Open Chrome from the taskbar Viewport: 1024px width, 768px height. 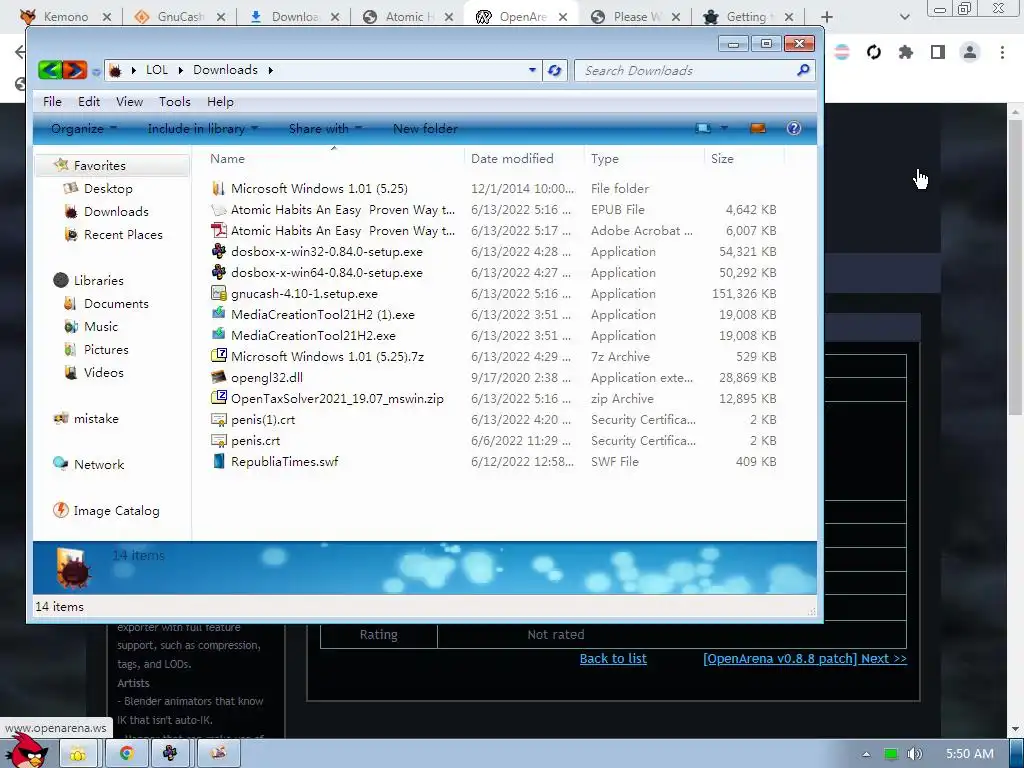126,754
